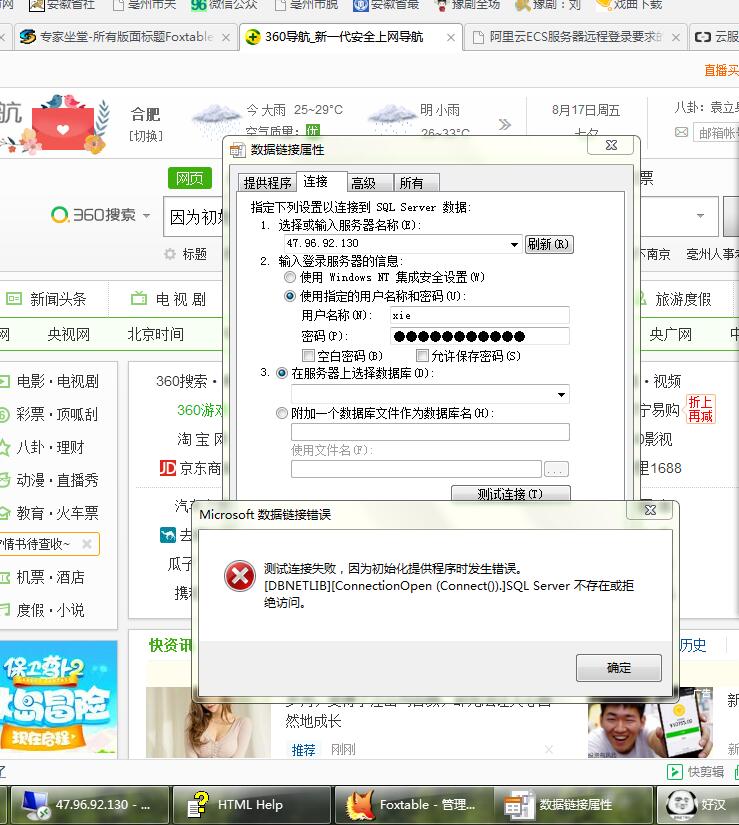Select the attach database file radio button
This screenshot has height=825, width=739.
pos(281,413)
